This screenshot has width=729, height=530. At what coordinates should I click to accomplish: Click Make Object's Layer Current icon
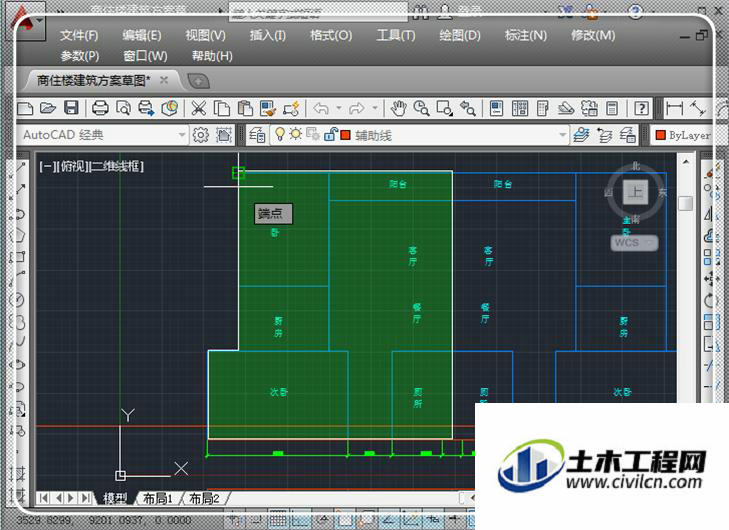(581, 135)
